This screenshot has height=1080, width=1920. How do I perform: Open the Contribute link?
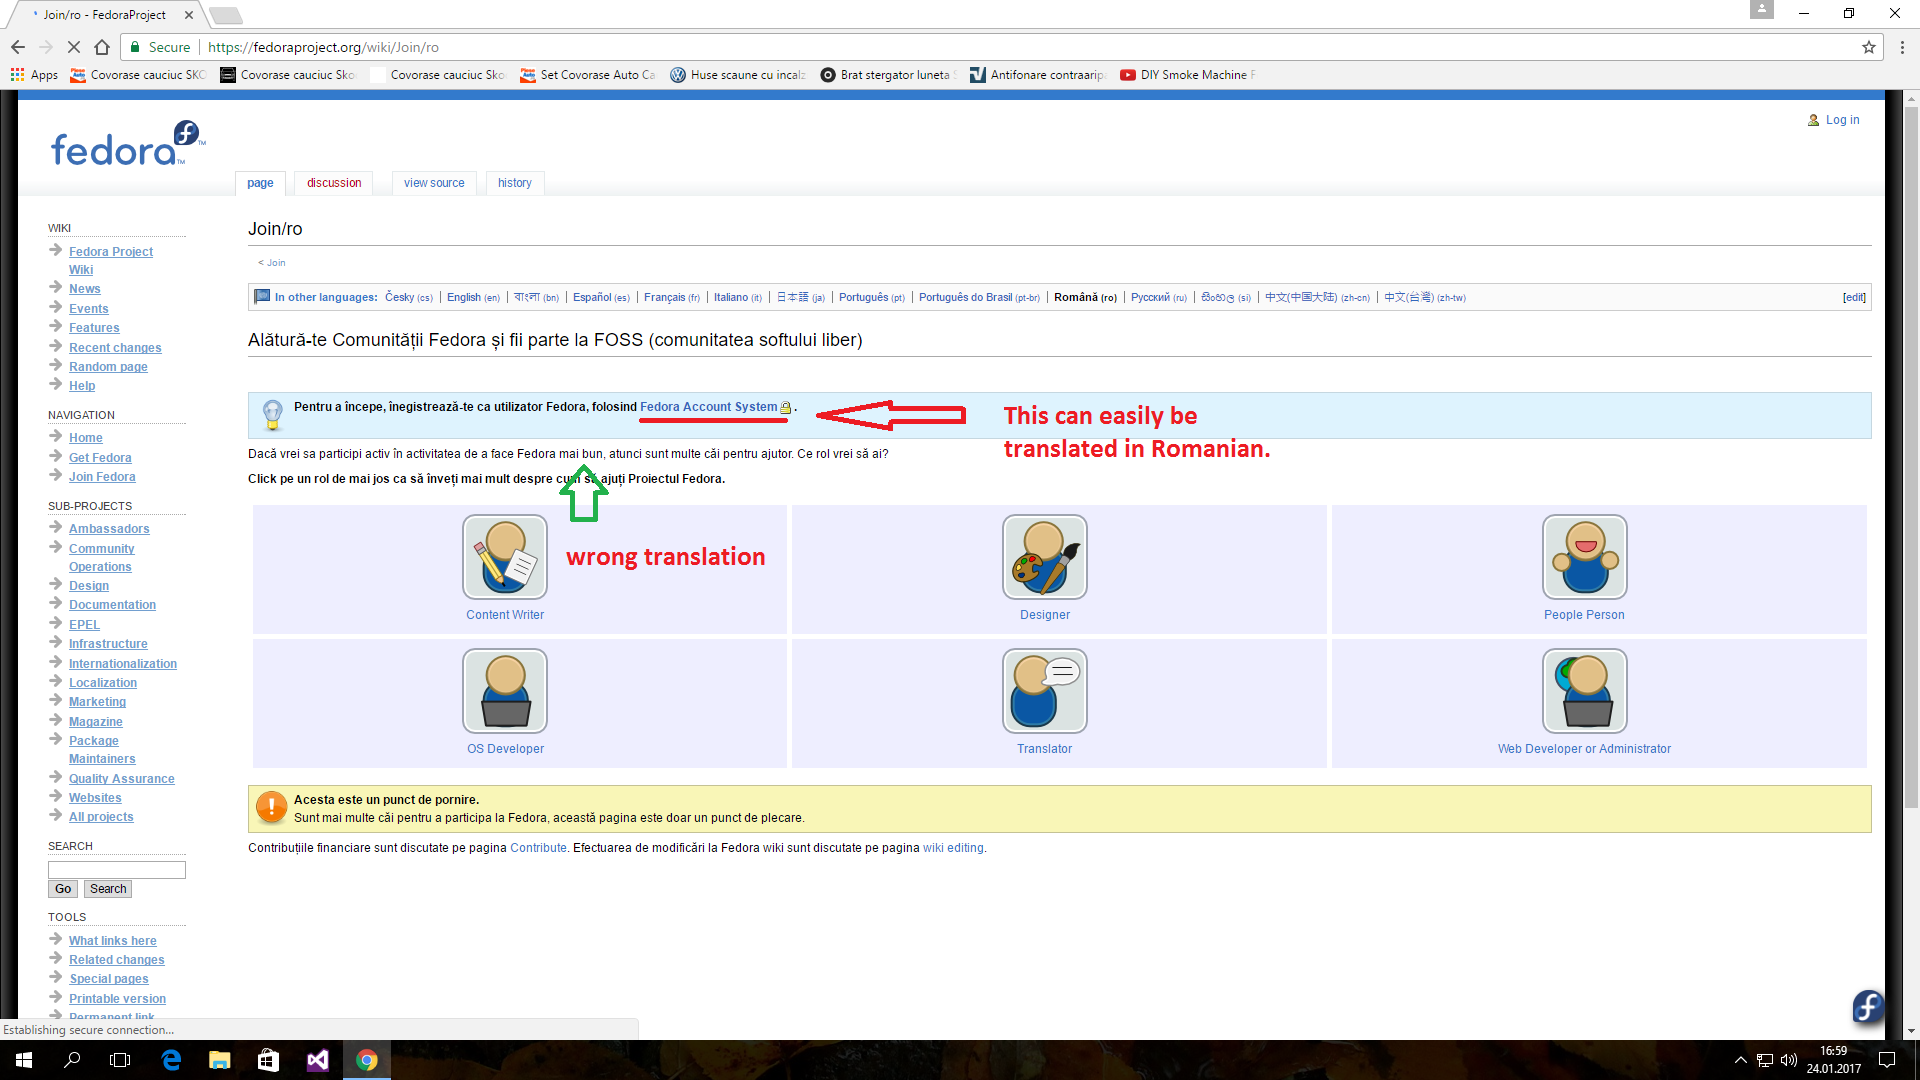click(538, 848)
